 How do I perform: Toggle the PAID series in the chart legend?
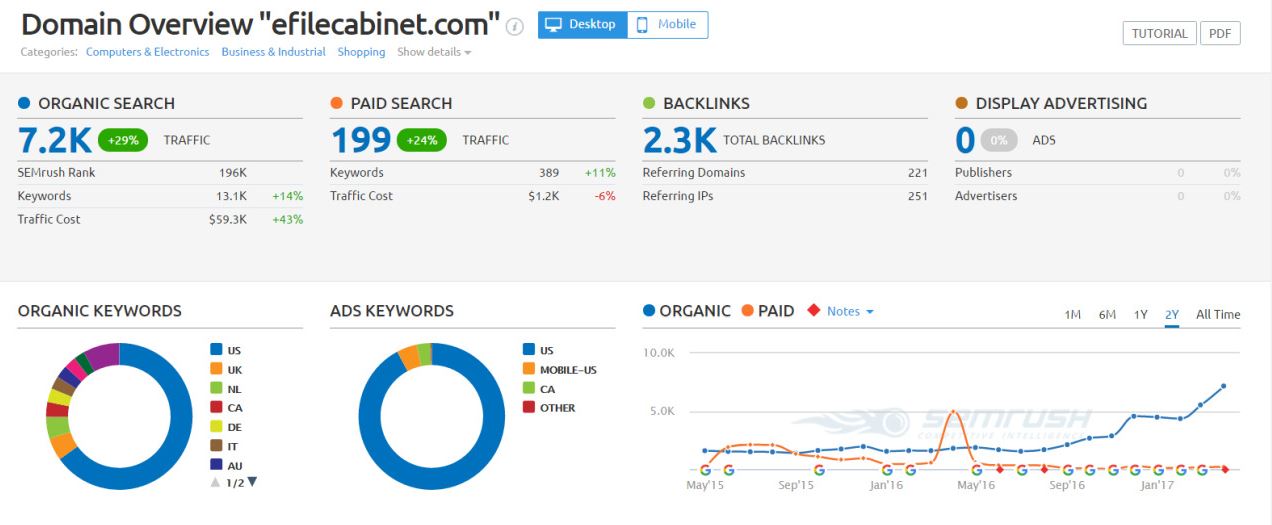[x=767, y=311]
